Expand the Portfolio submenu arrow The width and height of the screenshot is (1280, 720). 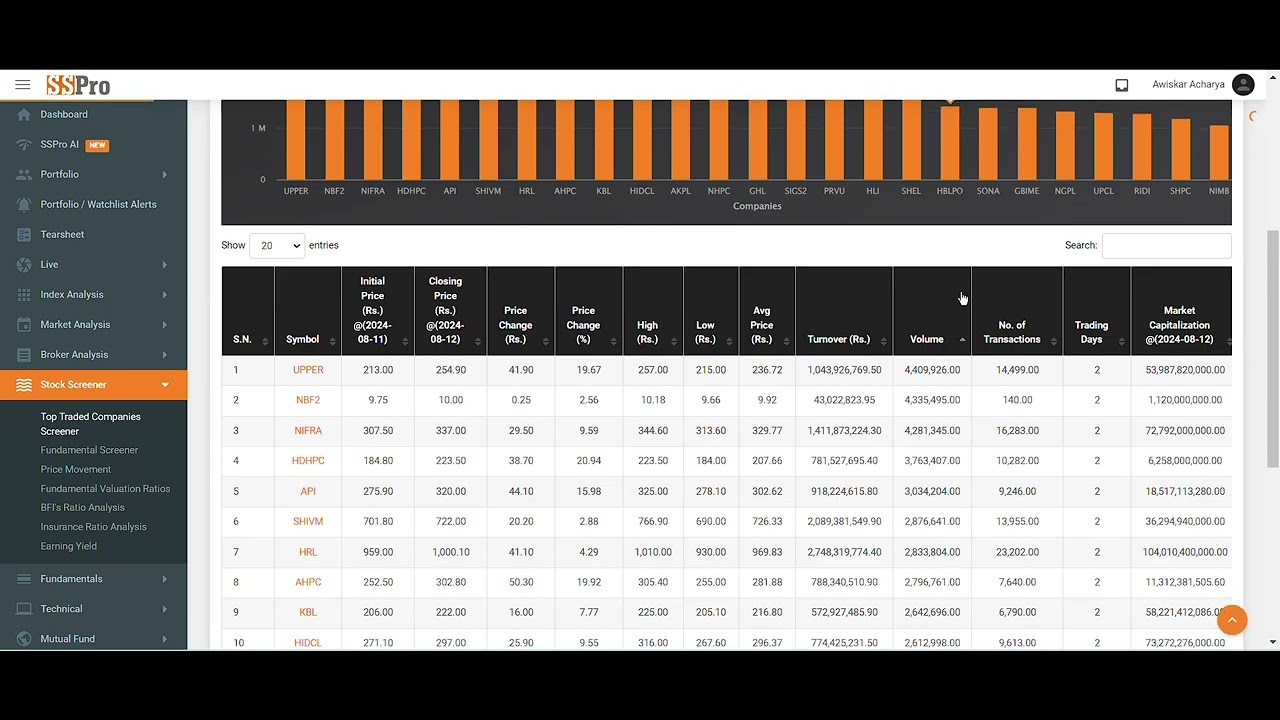coord(165,174)
